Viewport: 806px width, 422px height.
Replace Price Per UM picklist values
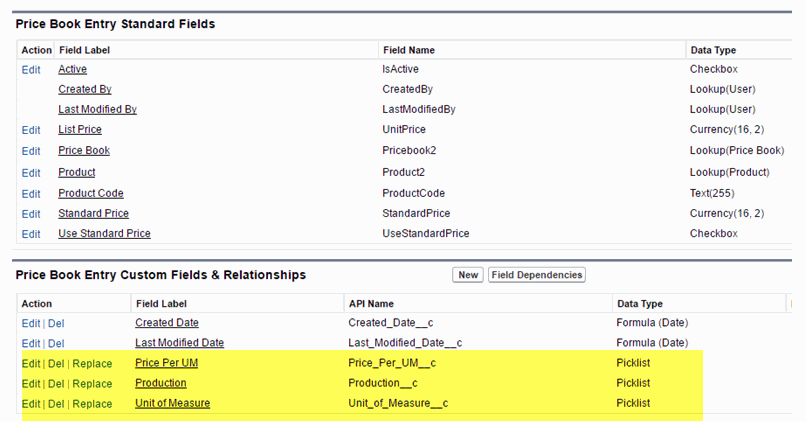point(92,363)
